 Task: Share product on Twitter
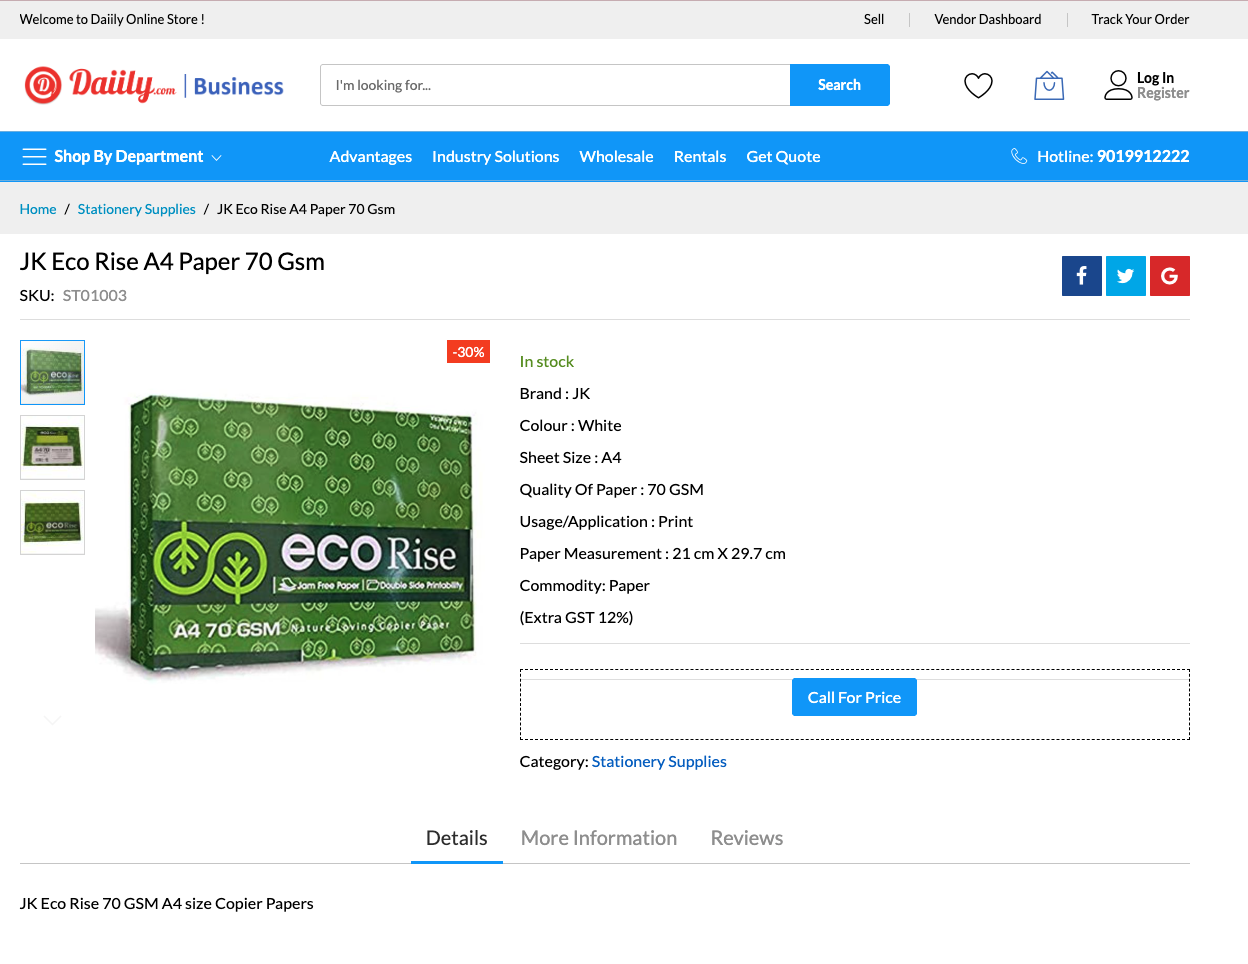[1126, 276]
